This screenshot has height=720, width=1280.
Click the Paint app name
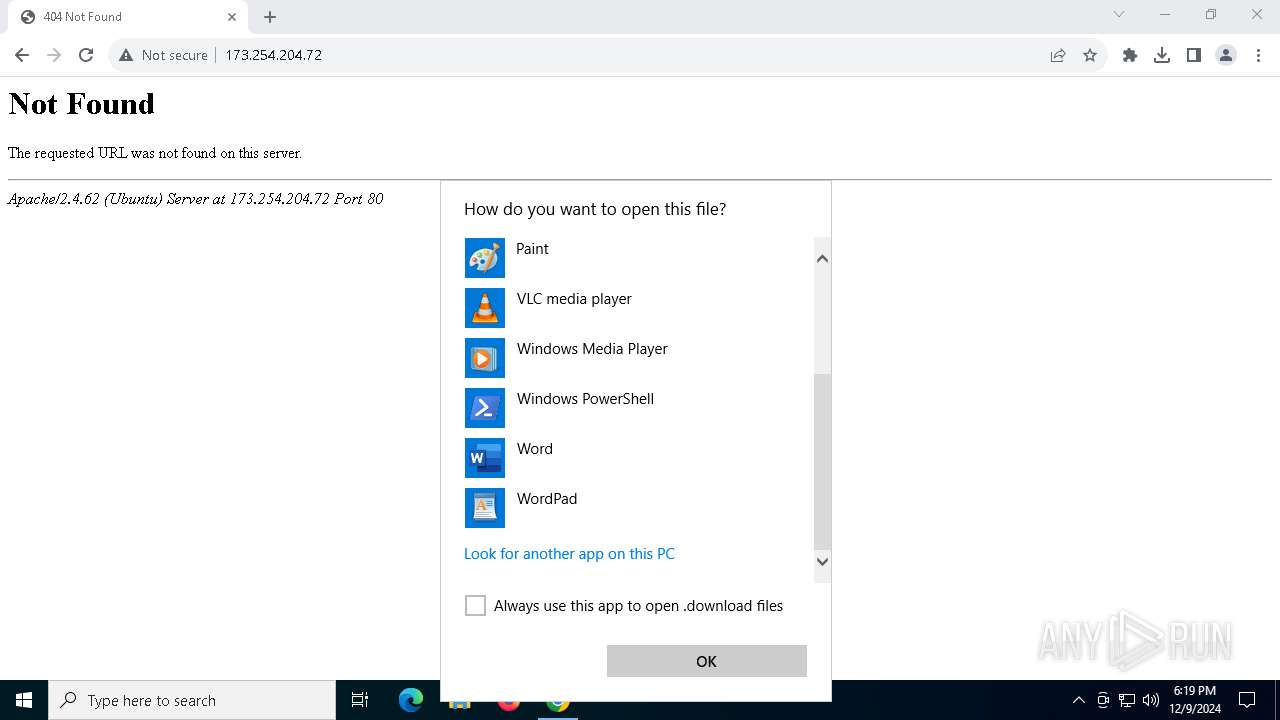pos(532,249)
